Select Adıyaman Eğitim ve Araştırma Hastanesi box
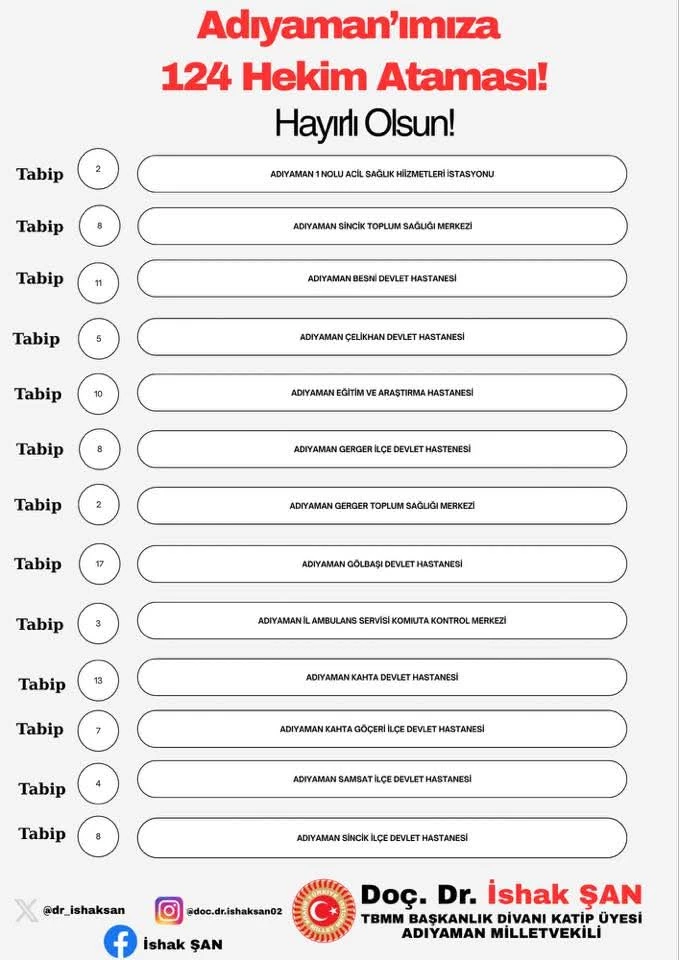679x960 pixels. coord(382,393)
